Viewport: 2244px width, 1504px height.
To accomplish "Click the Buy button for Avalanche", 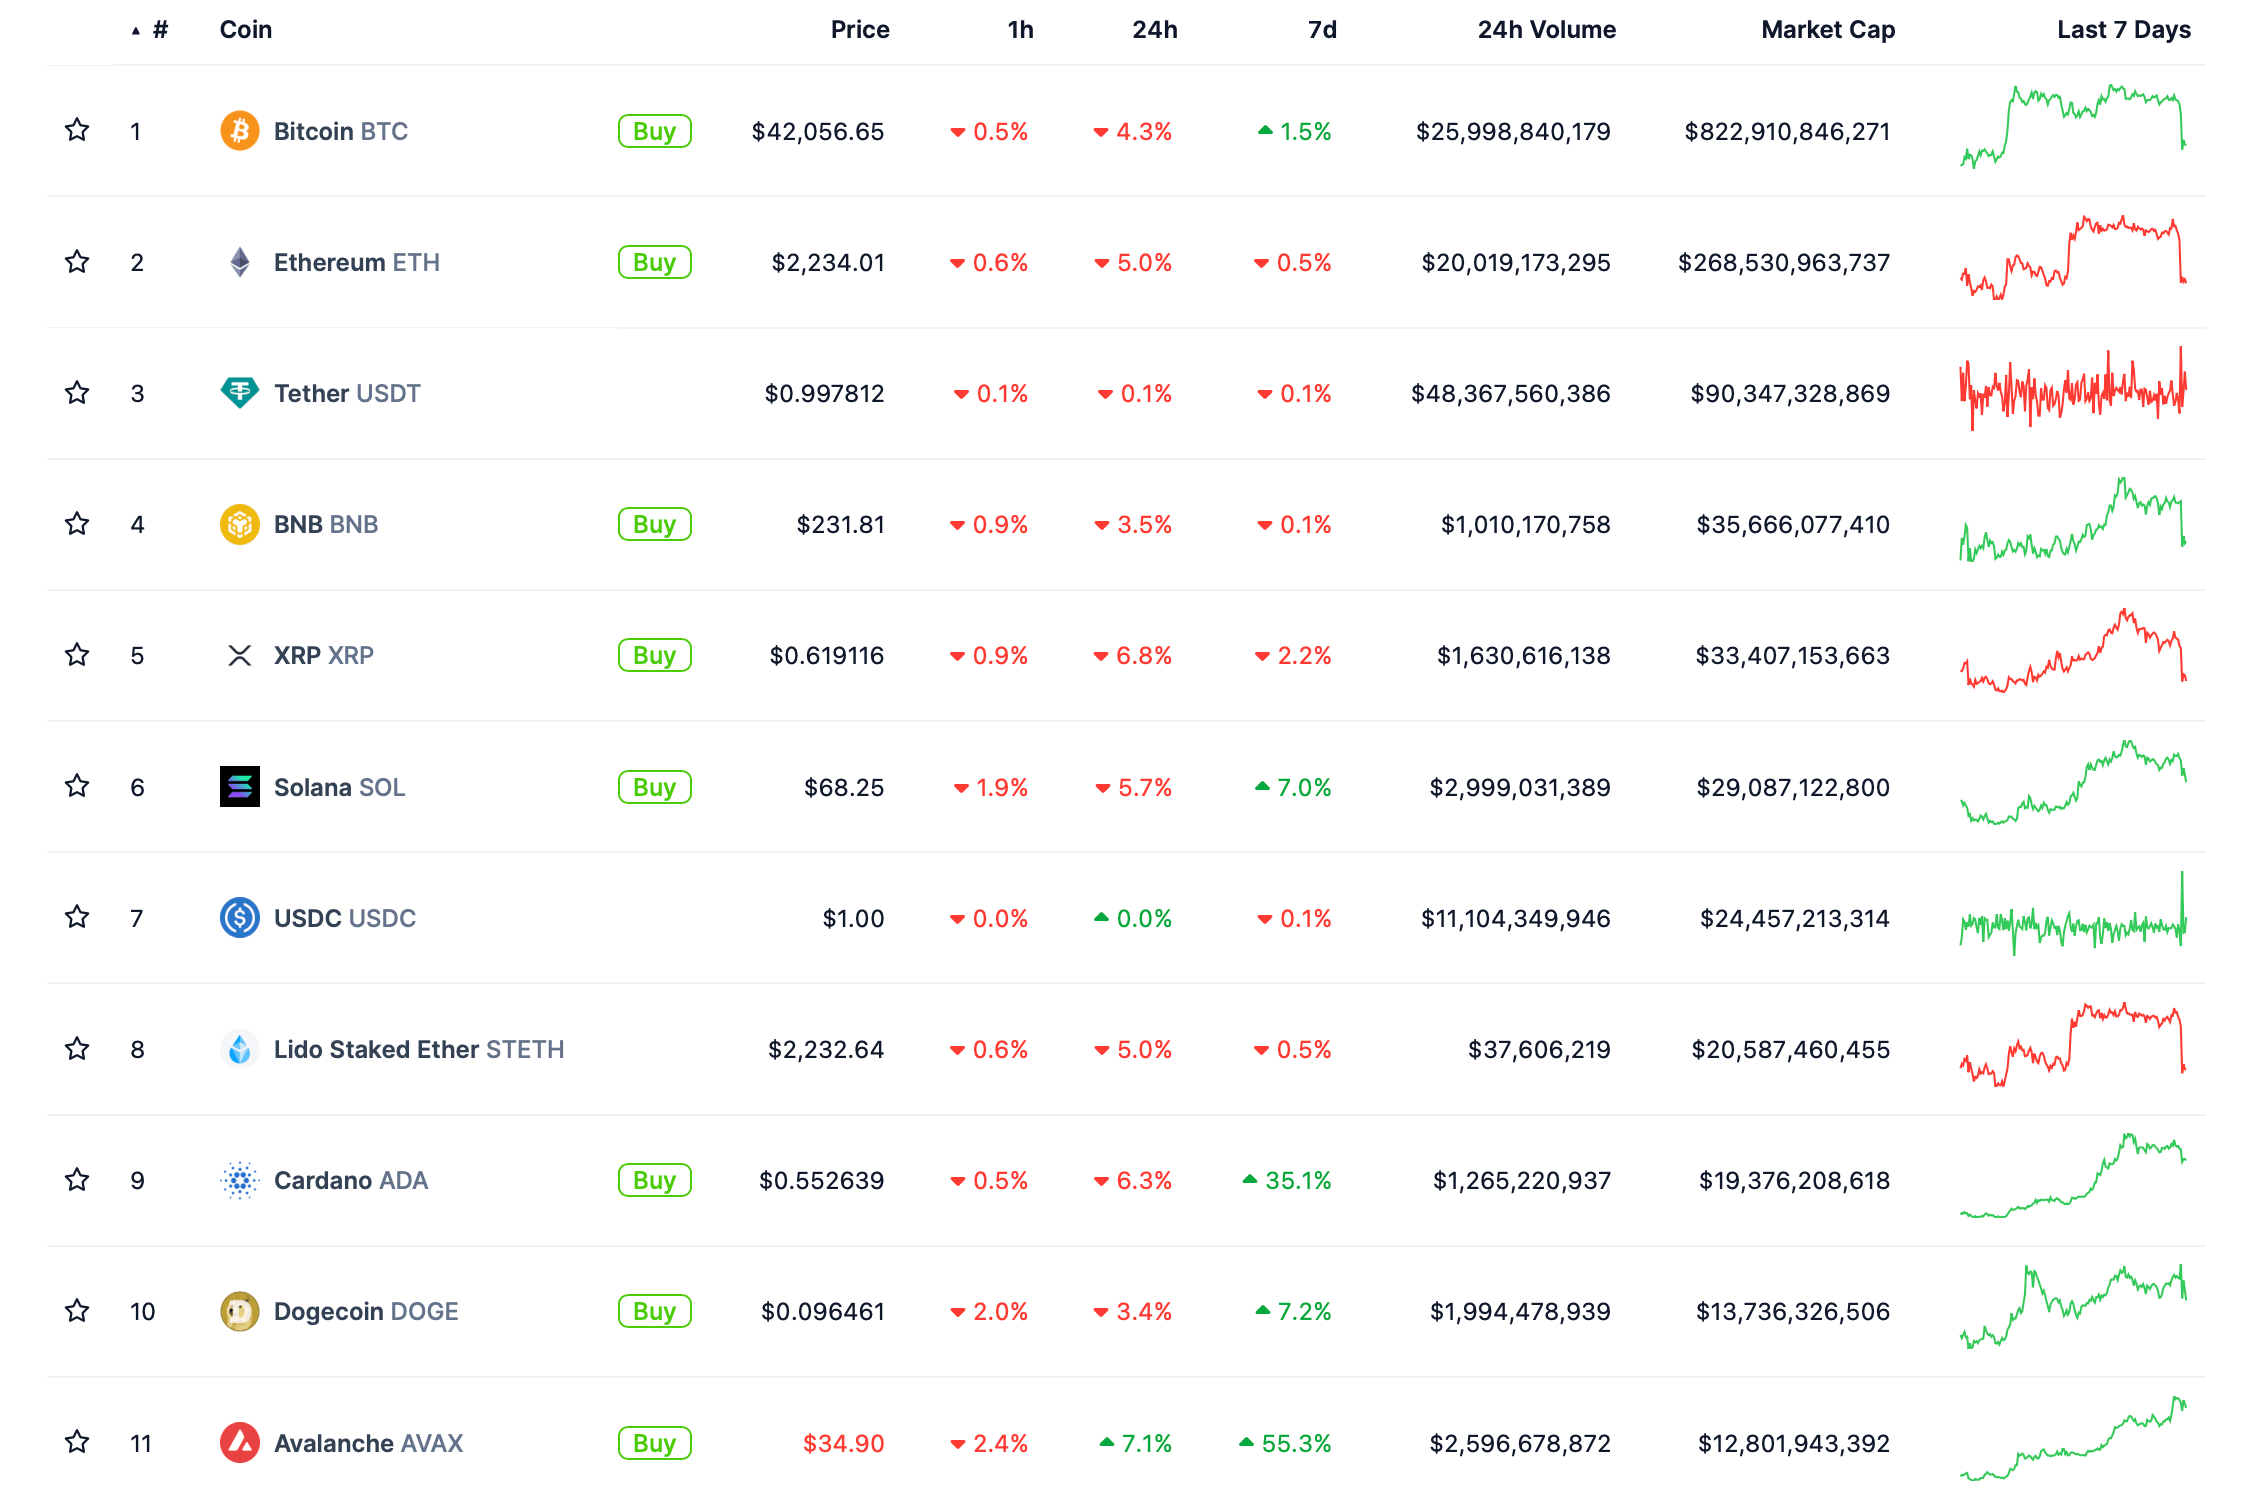I will 654,1443.
